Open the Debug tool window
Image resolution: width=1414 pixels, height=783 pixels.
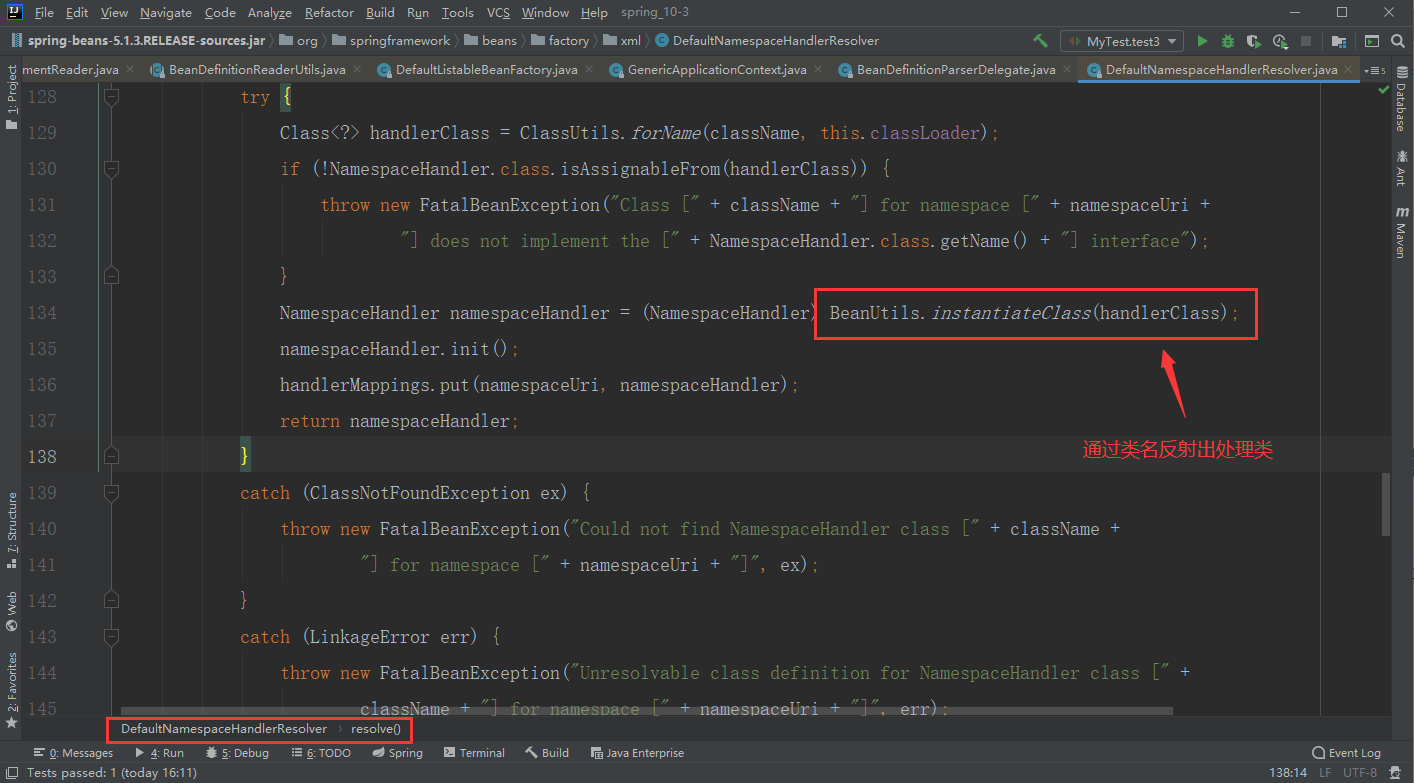point(237,753)
